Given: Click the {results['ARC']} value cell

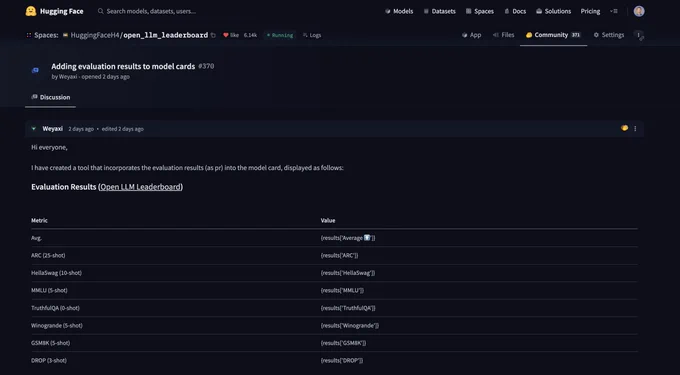Looking at the screenshot, I should [x=340, y=255].
